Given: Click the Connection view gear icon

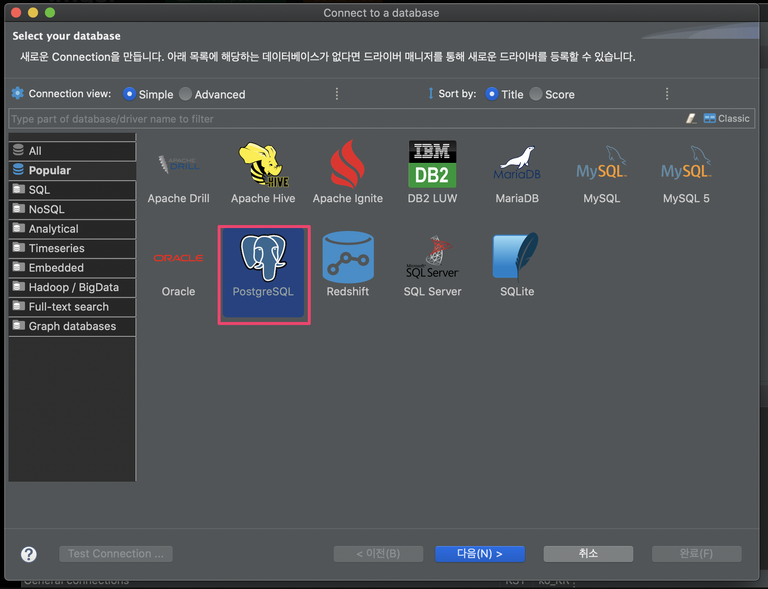Looking at the screenshot, I should pos(17,93).
